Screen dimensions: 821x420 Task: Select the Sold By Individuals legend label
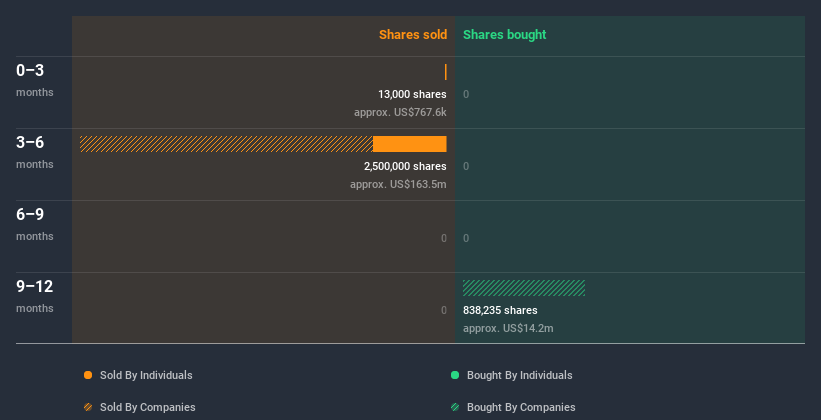[x=146, y=375]
